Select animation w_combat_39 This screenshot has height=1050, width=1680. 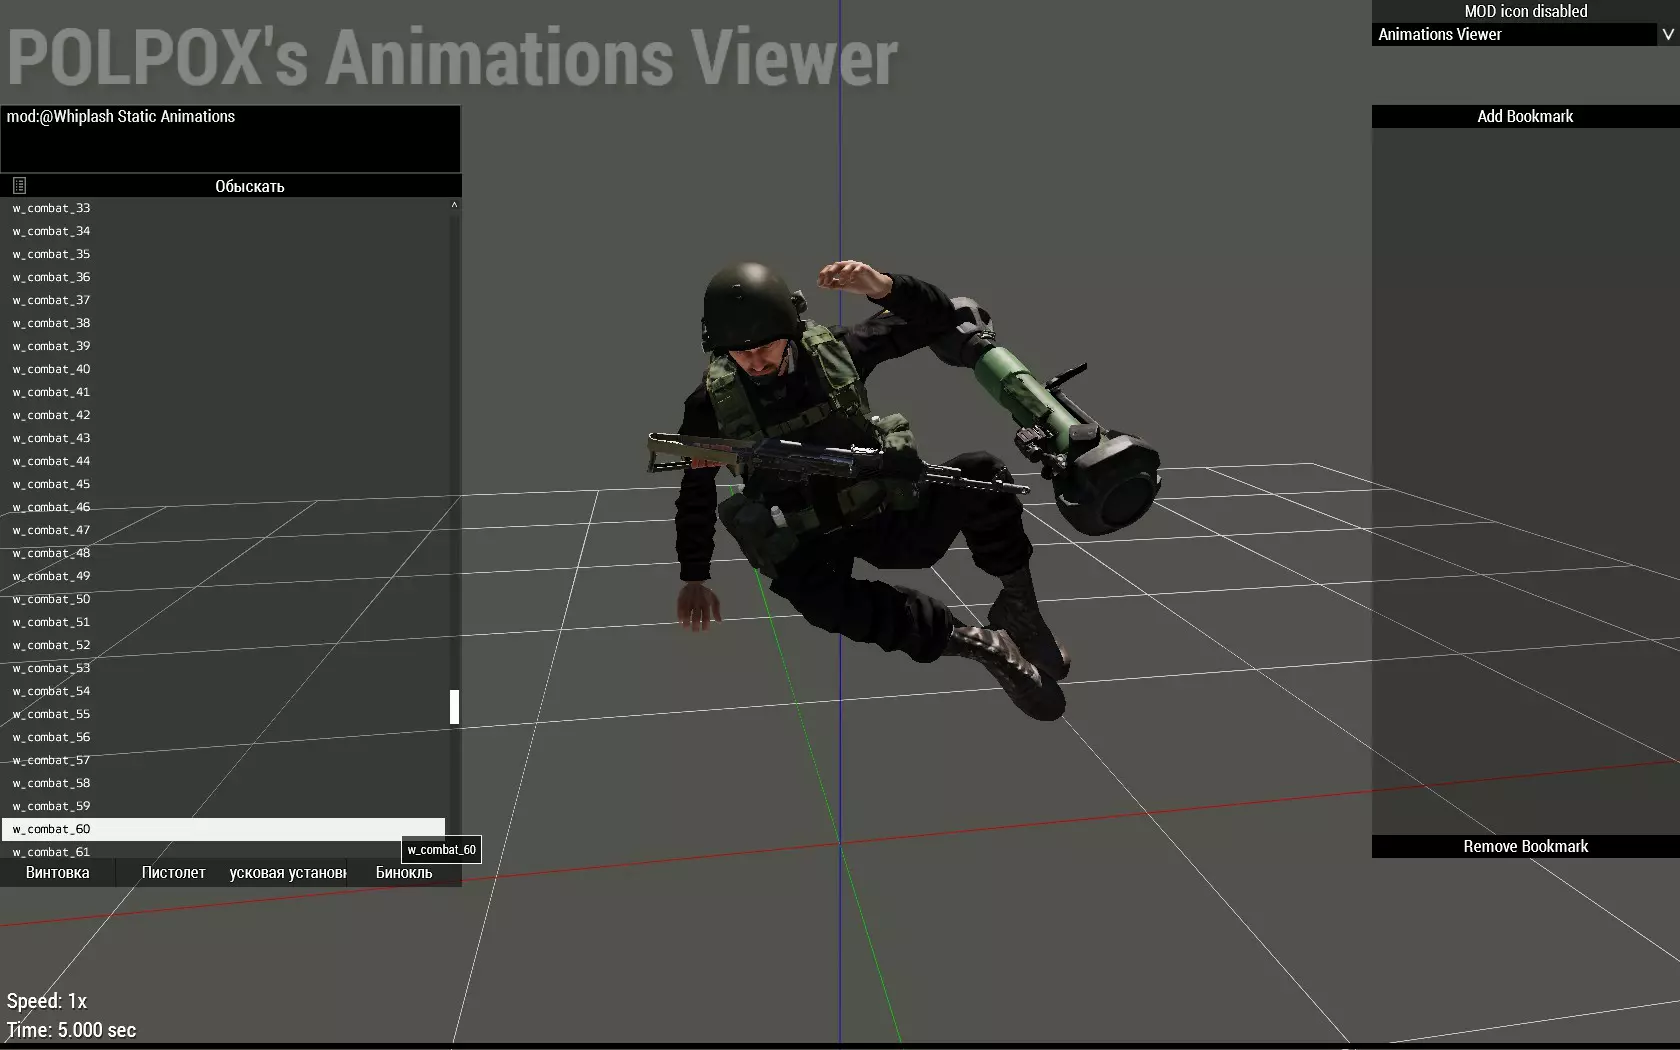(224, 346)
